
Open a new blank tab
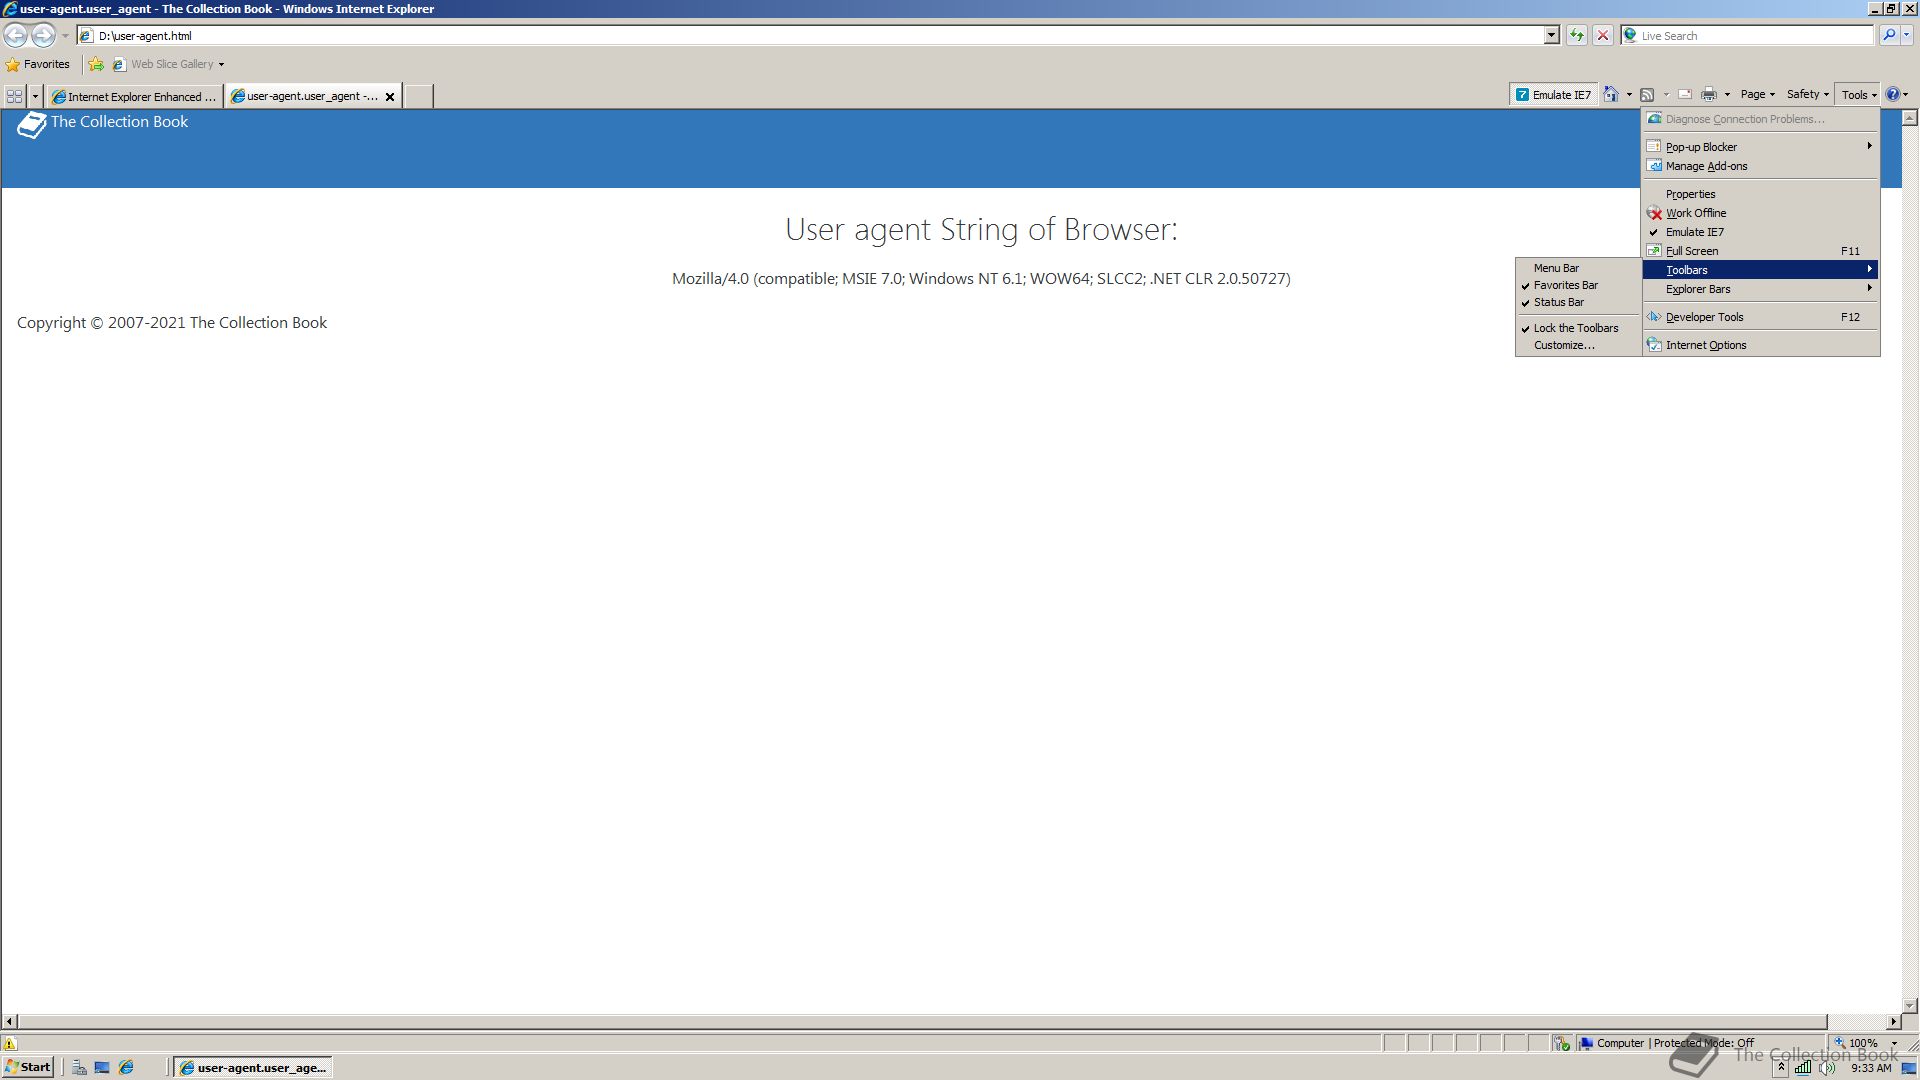tap(418, 96)
